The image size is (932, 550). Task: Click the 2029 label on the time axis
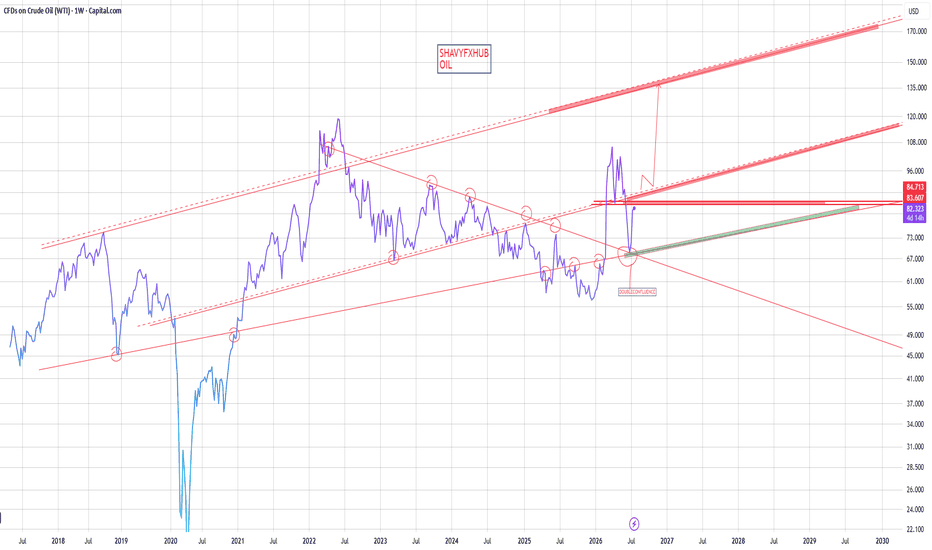810,542
